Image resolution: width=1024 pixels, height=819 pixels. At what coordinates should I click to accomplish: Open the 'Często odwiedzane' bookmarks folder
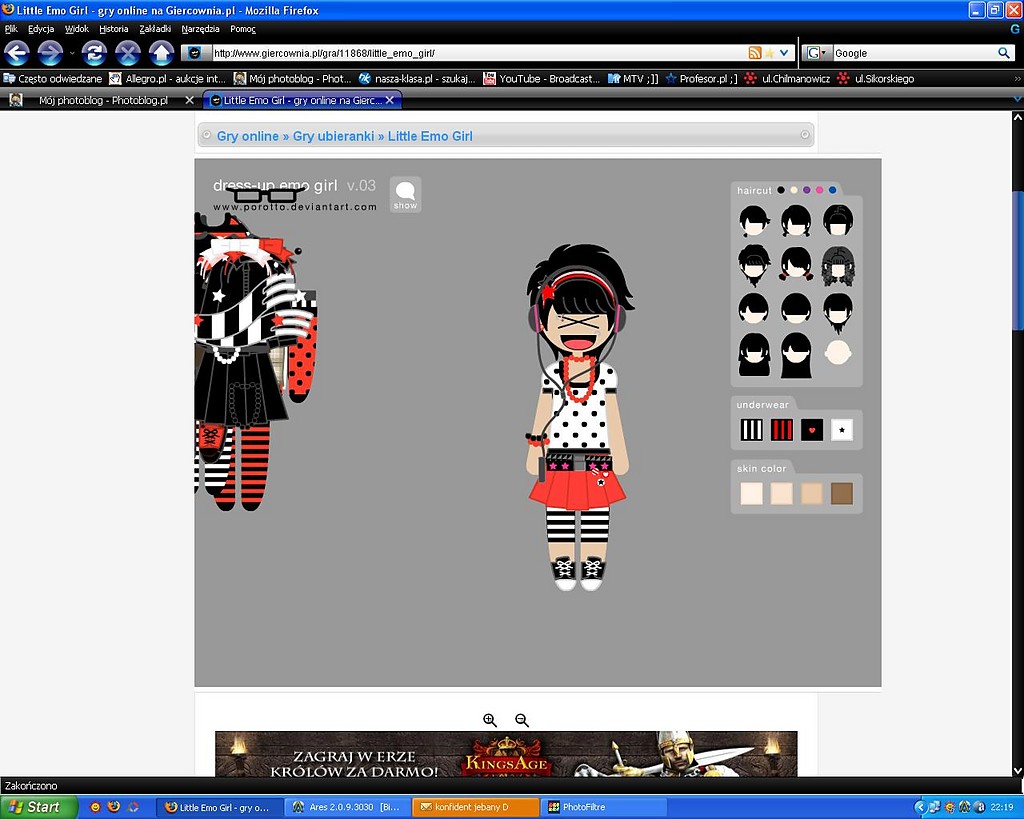point(54,78)
